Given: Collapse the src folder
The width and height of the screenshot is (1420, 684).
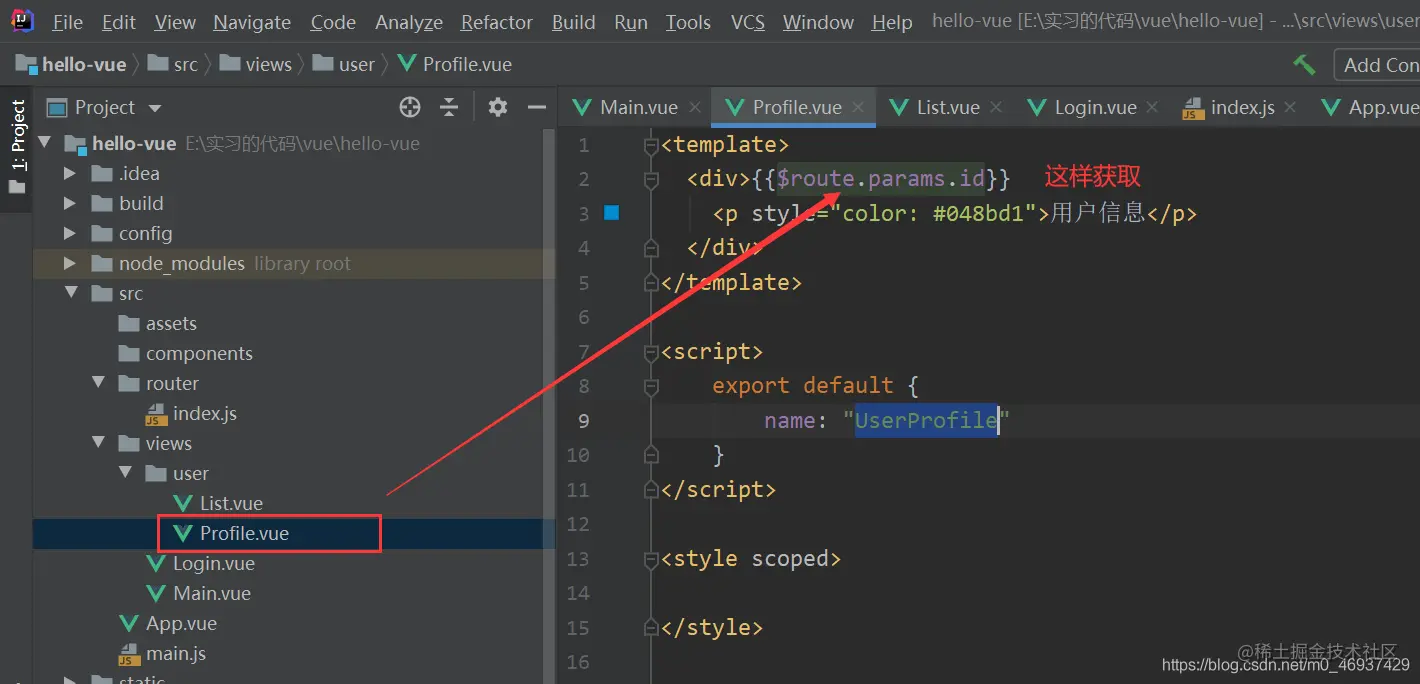Looking at the screenshot, I should 70,294.
